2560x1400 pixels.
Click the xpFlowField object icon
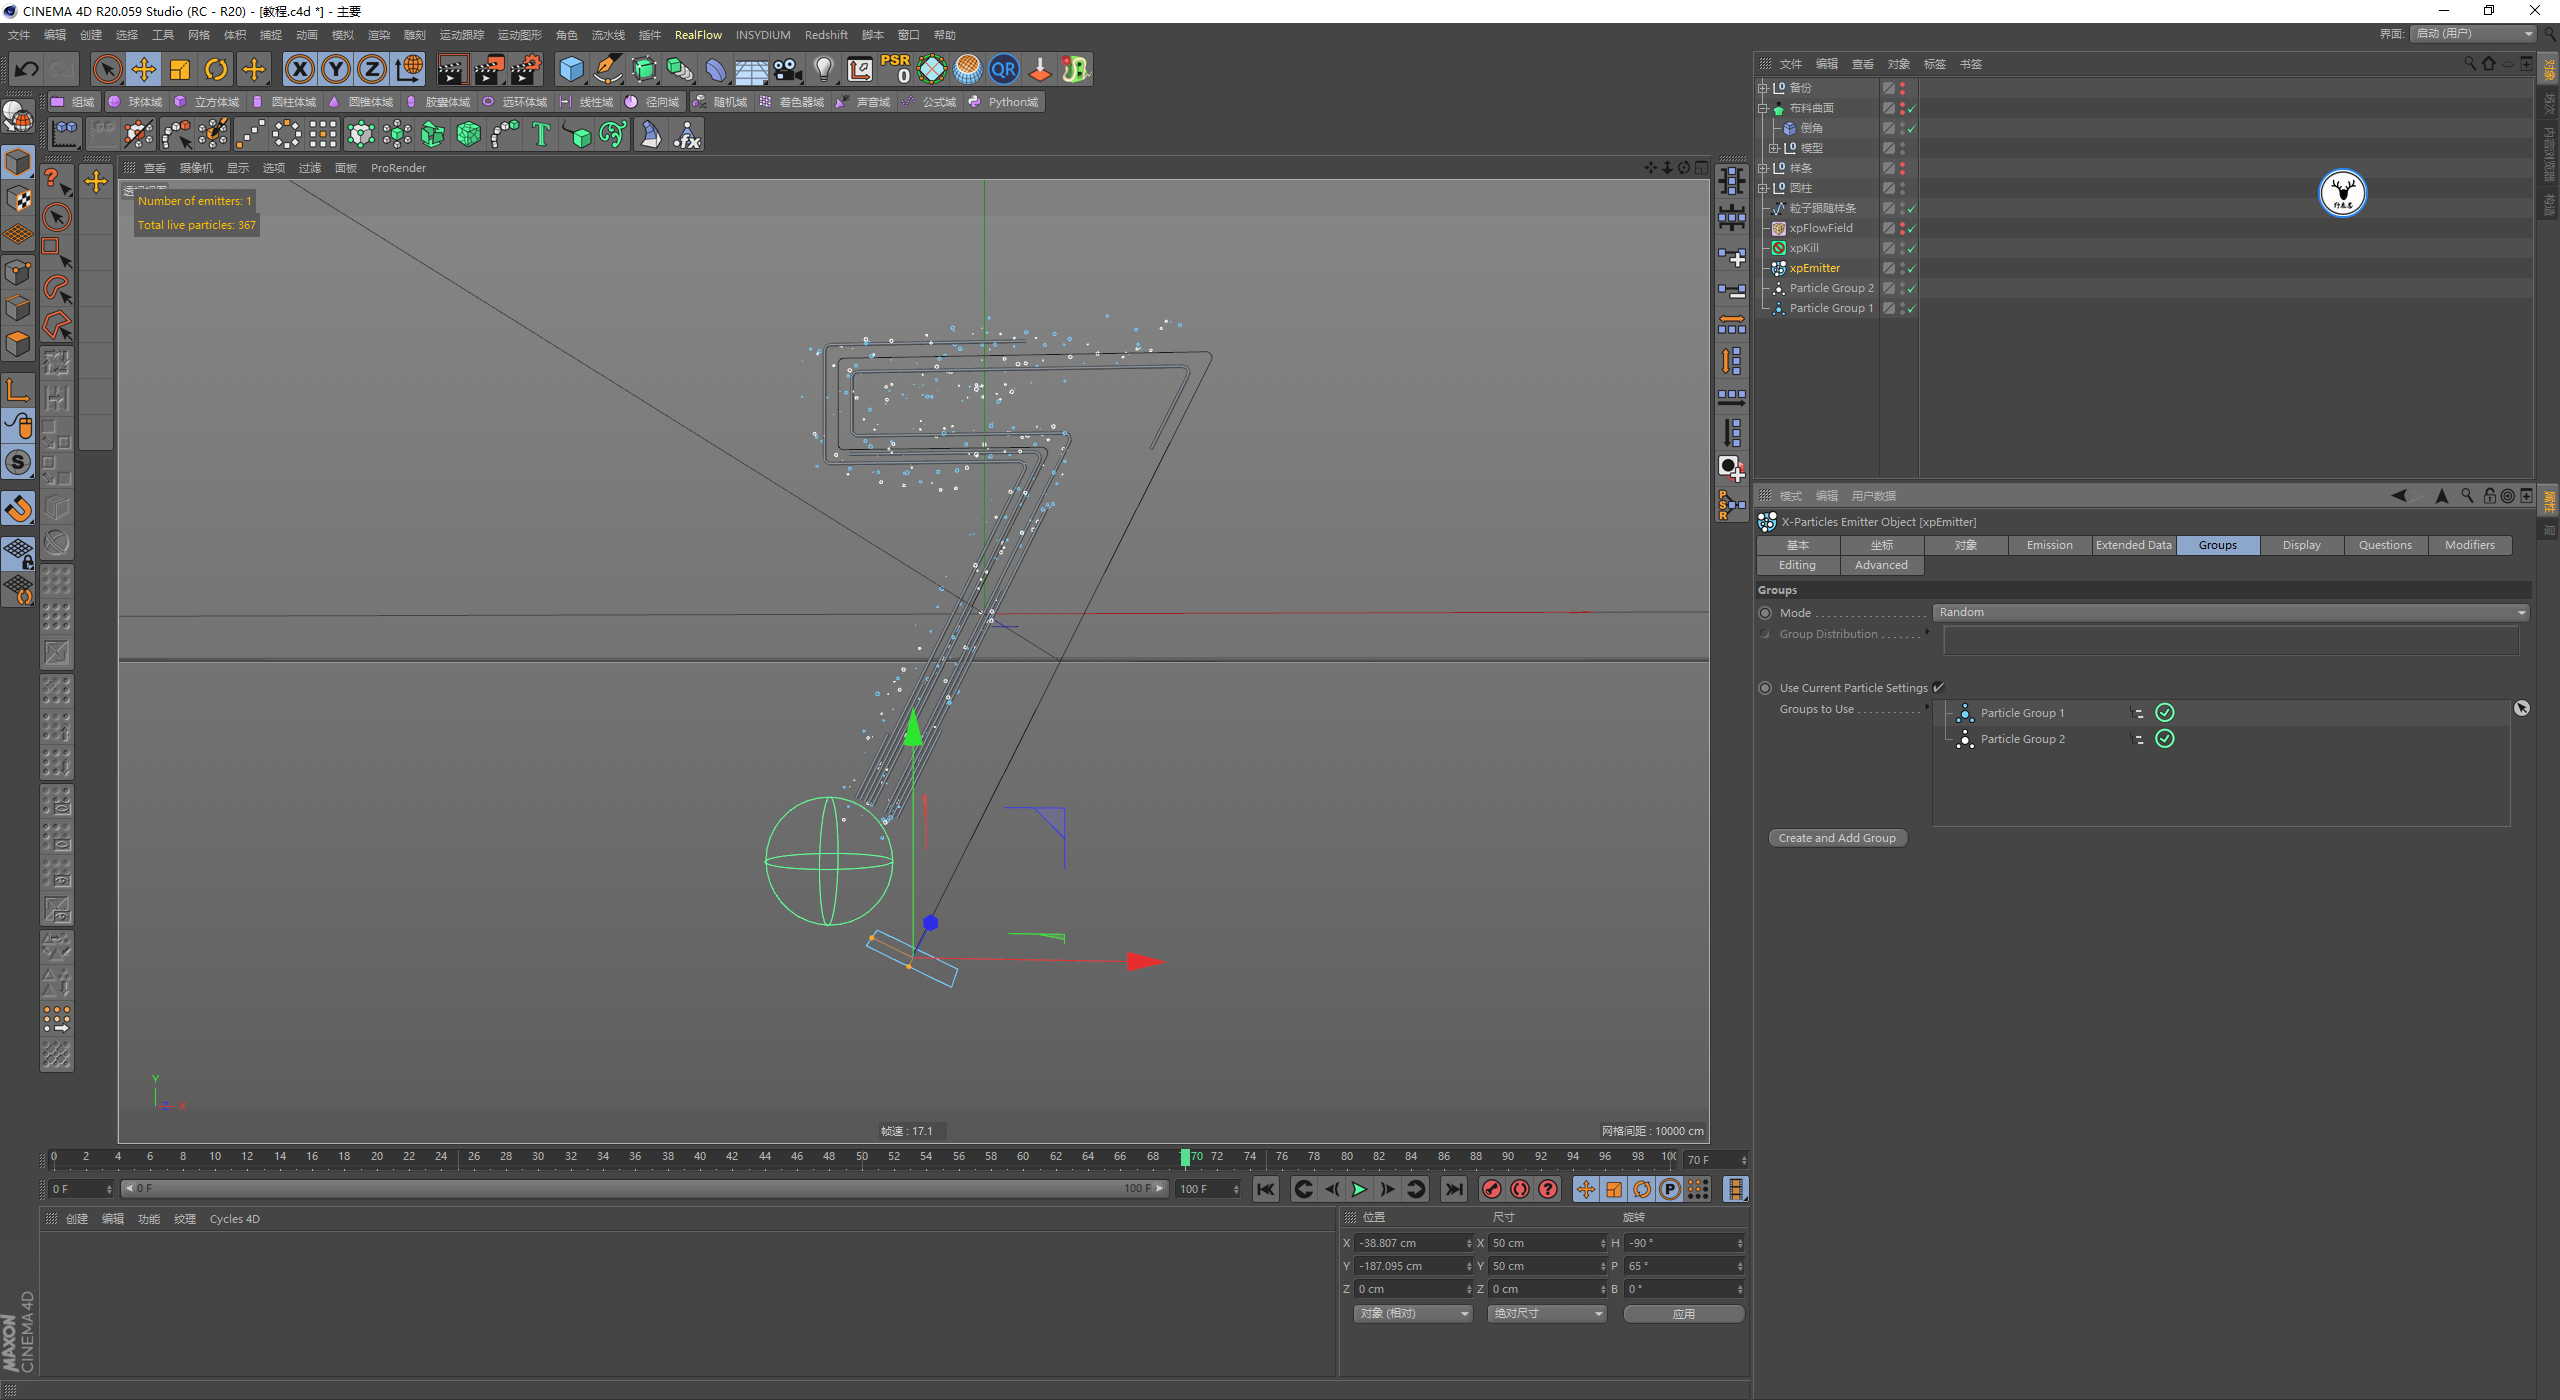click(1779, 228)
